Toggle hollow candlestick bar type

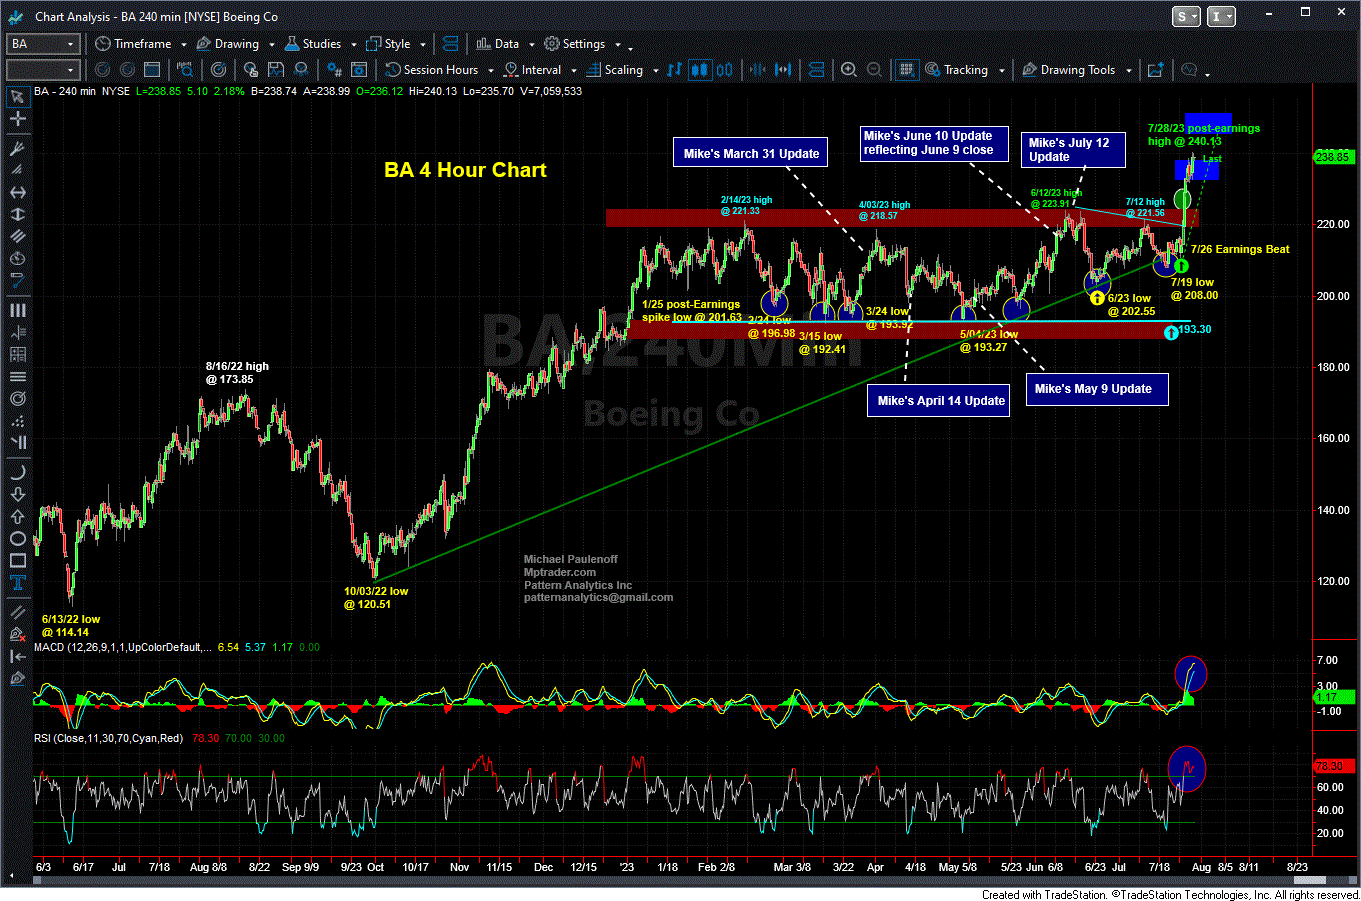(x=724, y=70)
